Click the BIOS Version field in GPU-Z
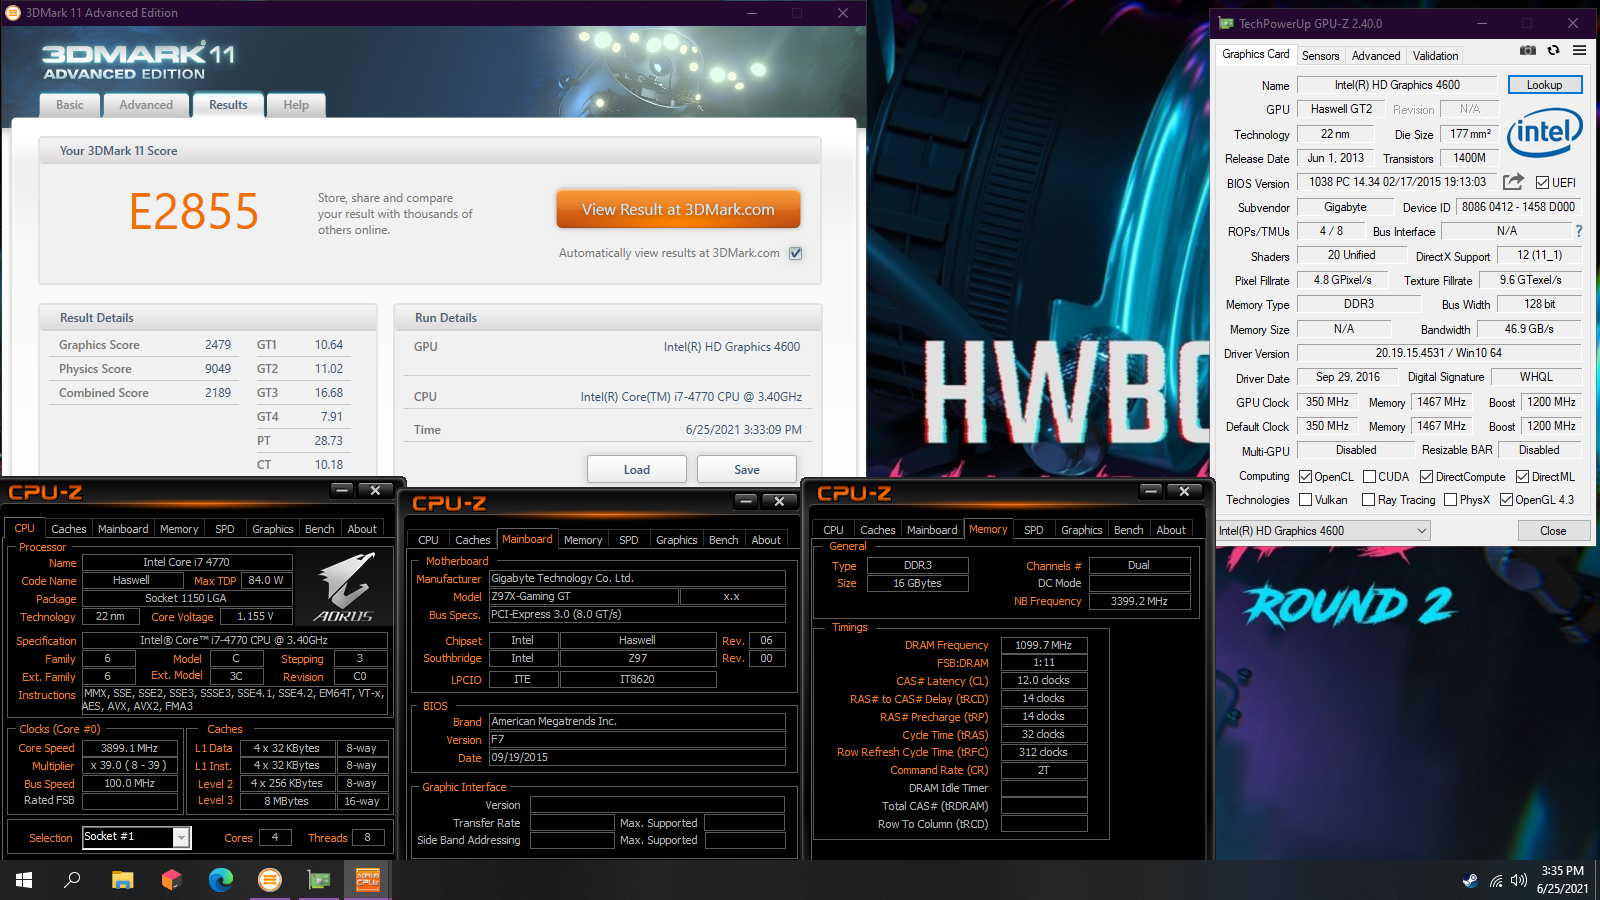Screen dimensions: 1600x900 [x=1397, y=182]
